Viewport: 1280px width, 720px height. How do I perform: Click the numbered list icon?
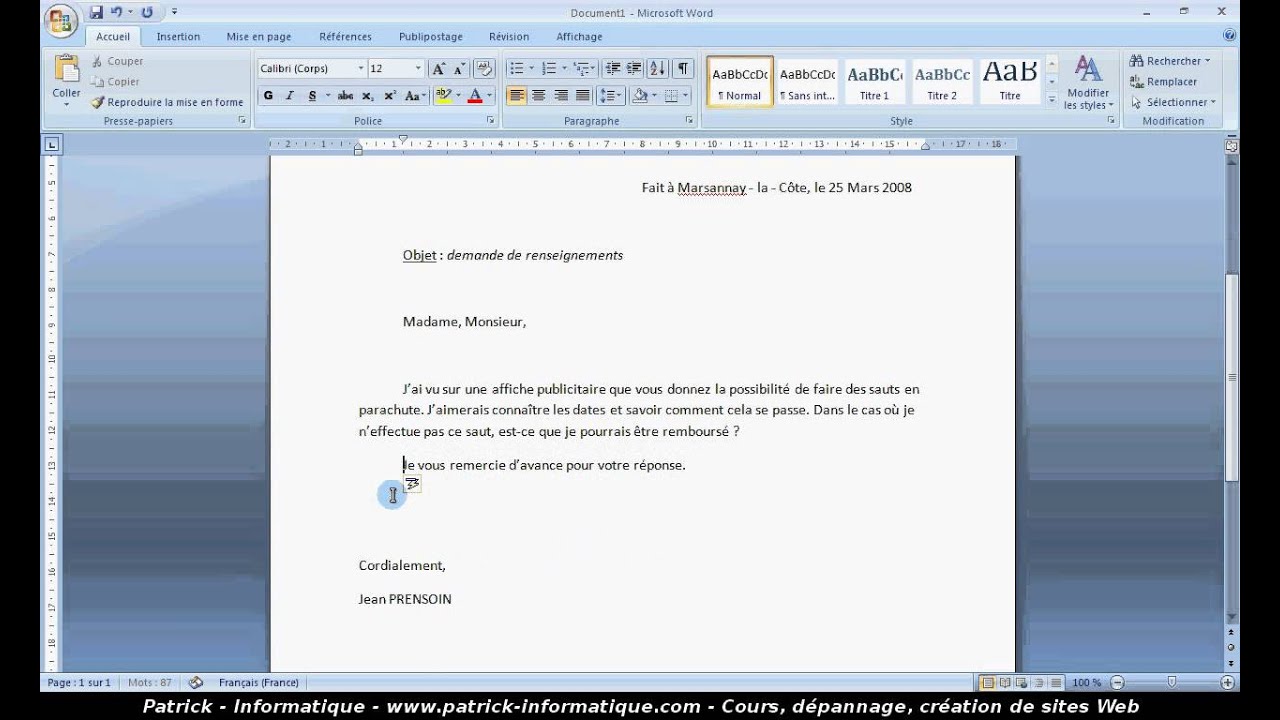point(548,68)
